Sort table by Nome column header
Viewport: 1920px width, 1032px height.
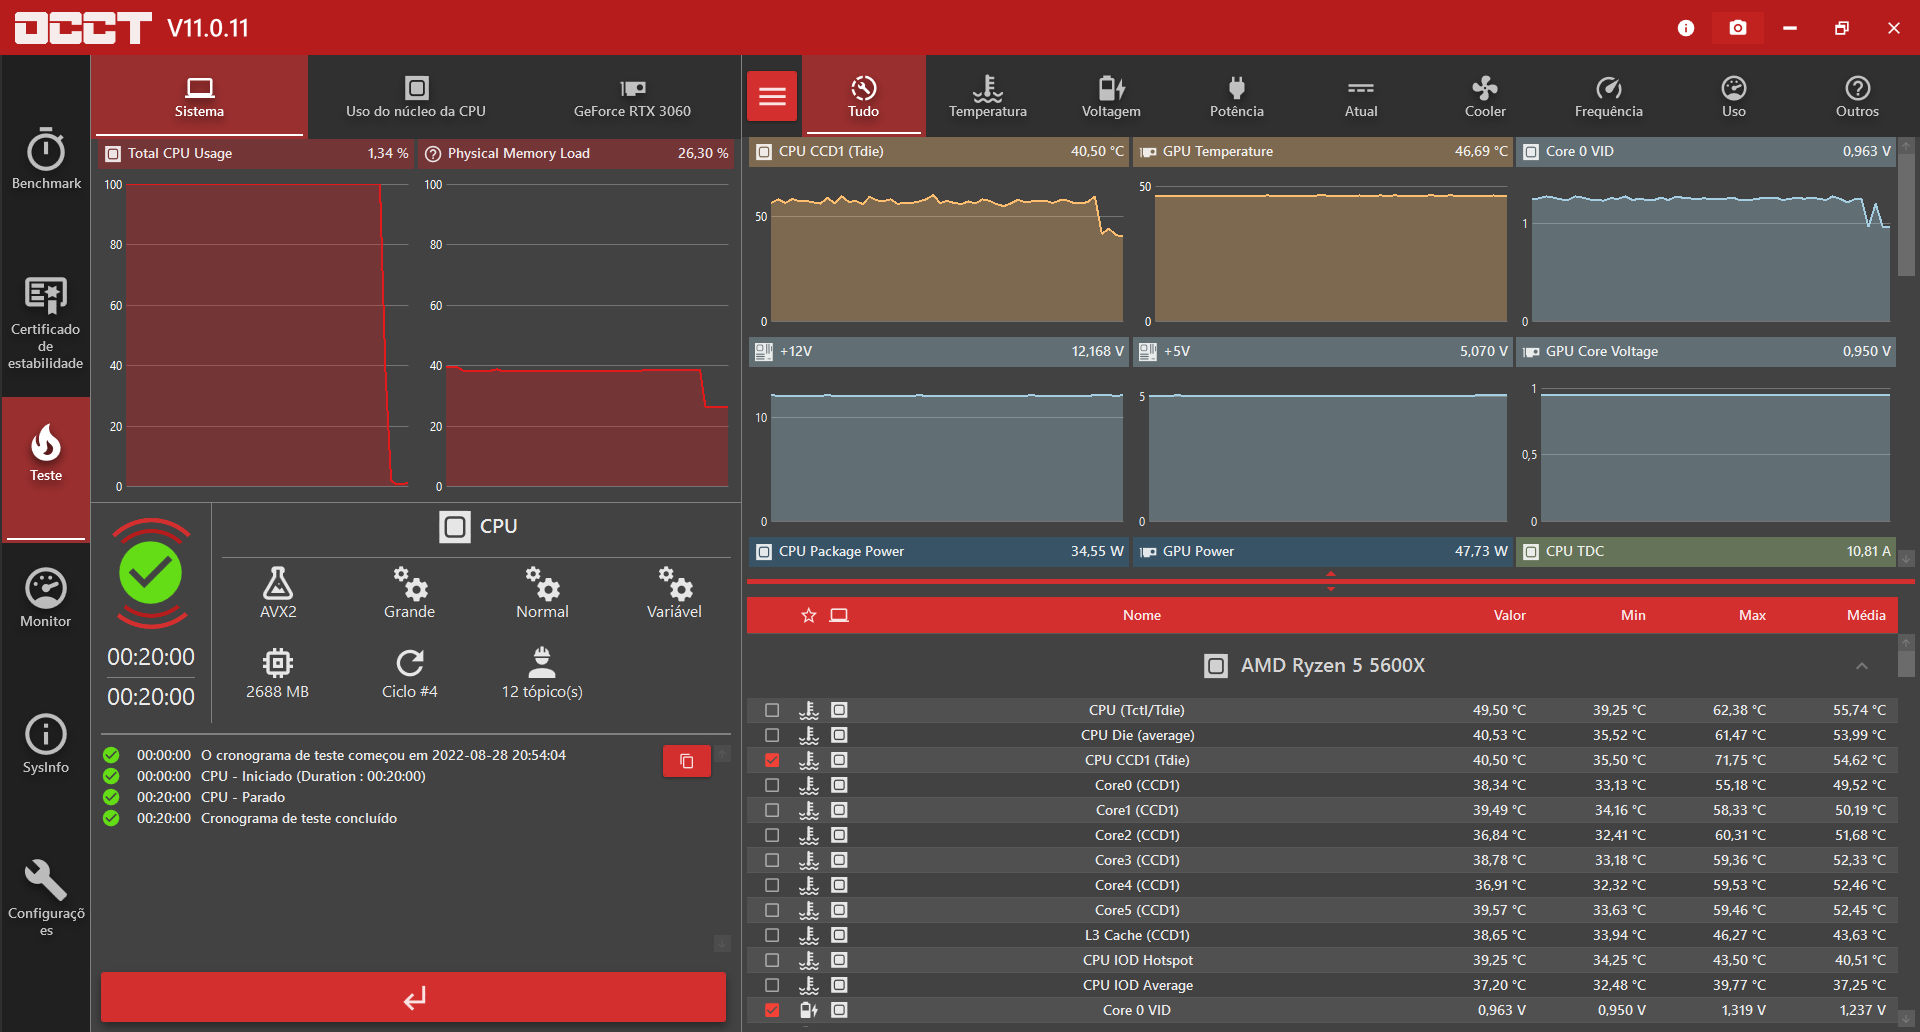coord(1142,615)
